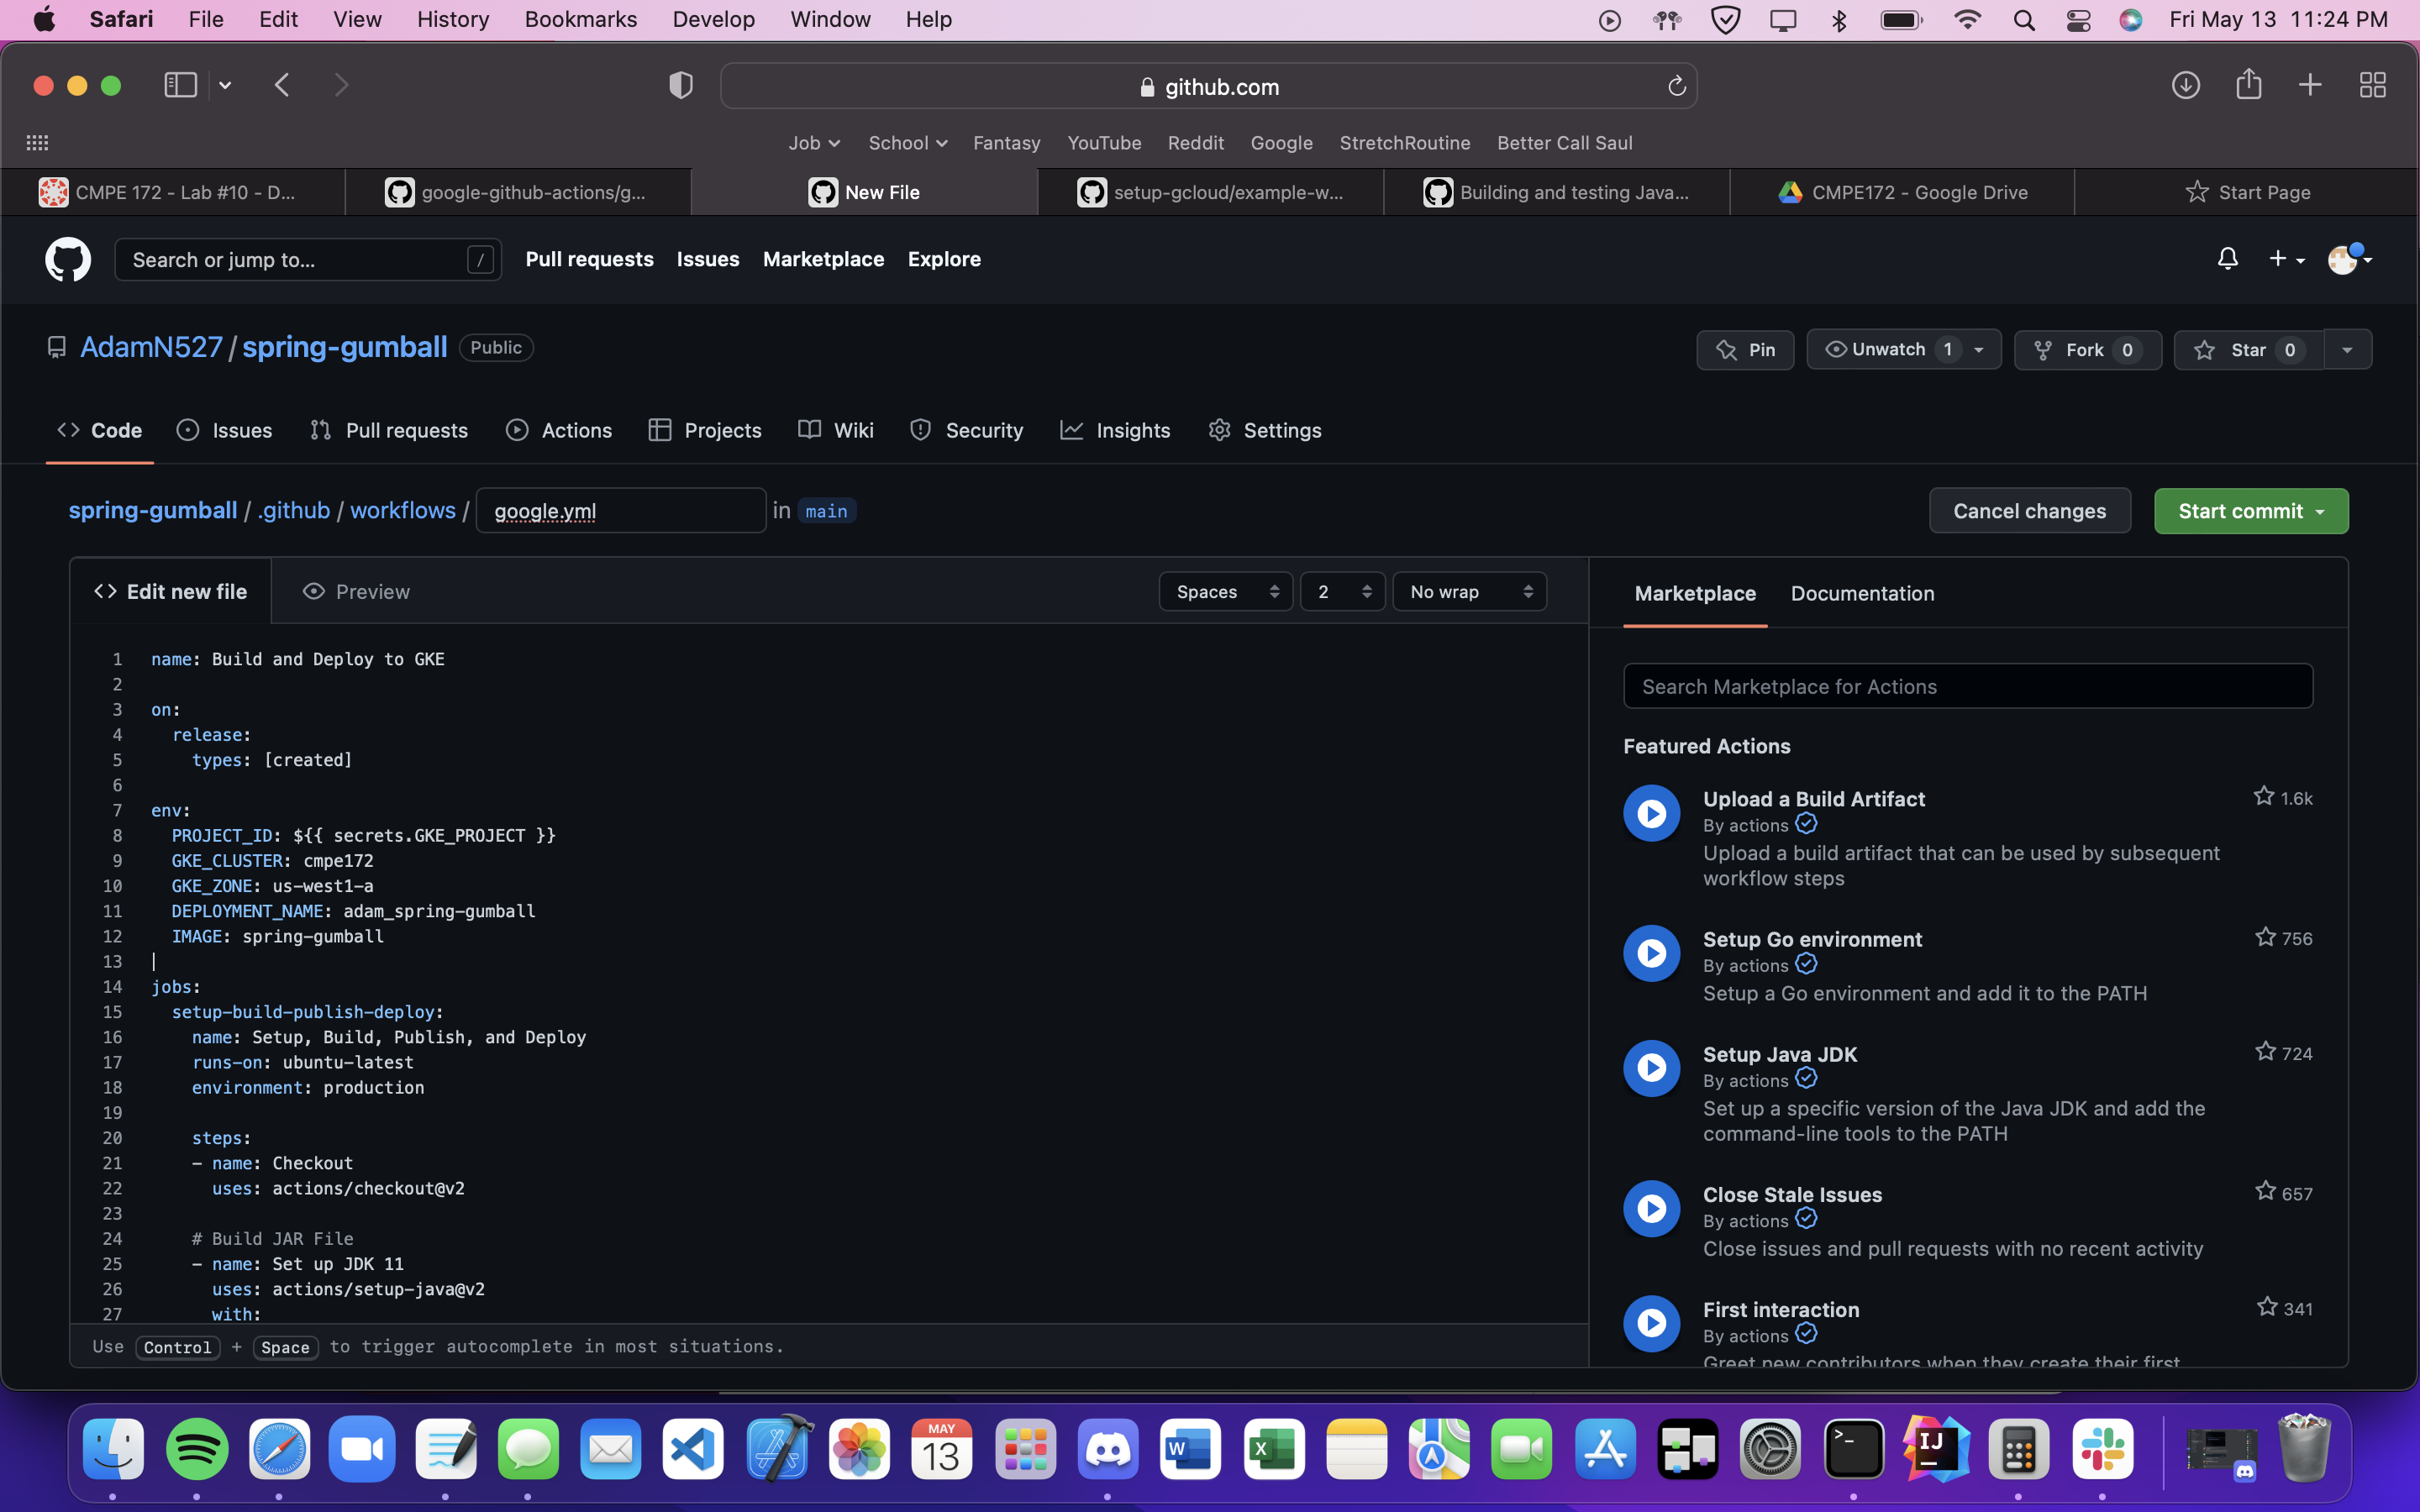Expand the Spaces indent mode dropdown

(x=1226, y=592)
